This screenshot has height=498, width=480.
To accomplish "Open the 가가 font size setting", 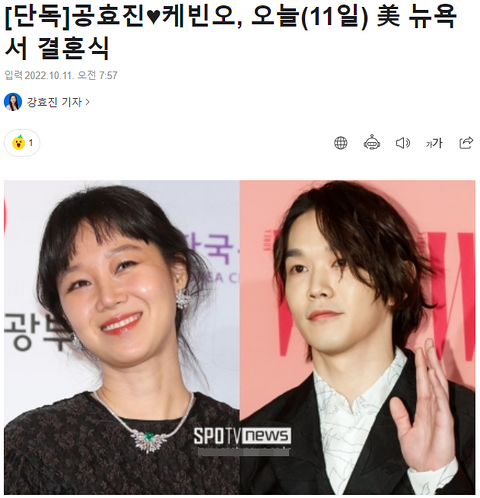I will tap(434, 143).
